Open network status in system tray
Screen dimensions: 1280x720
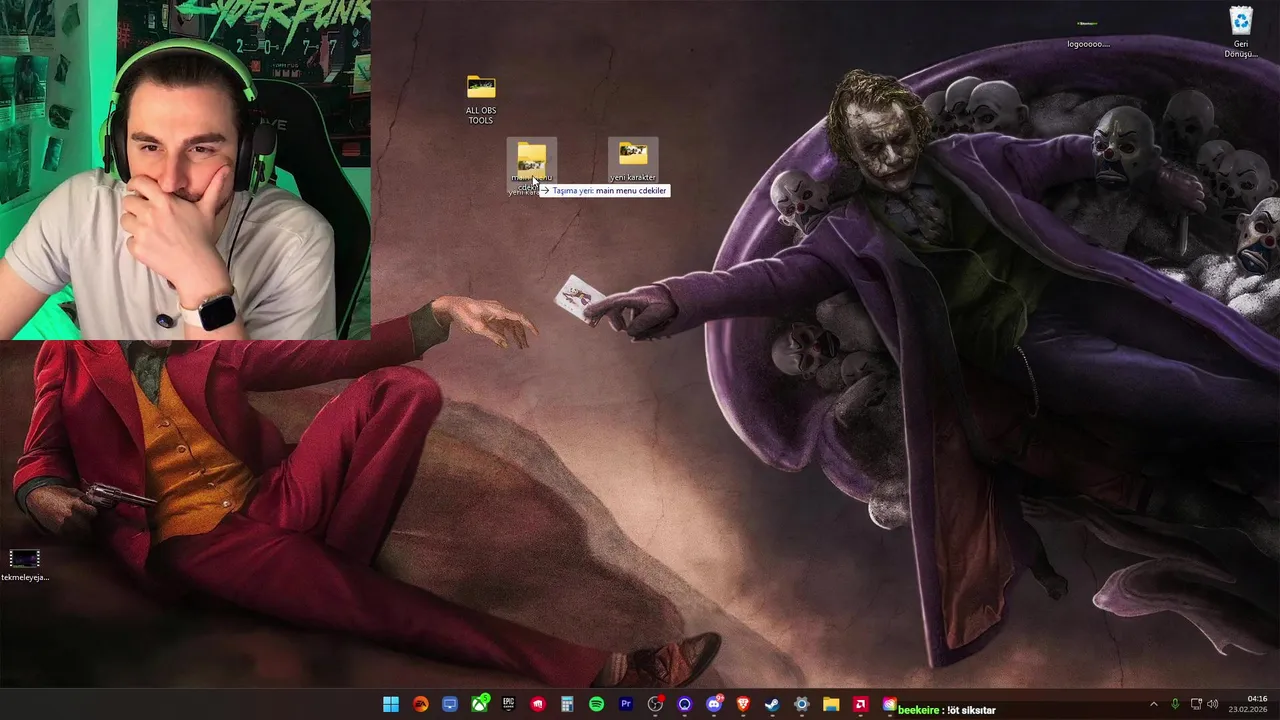coord(1196,704)
